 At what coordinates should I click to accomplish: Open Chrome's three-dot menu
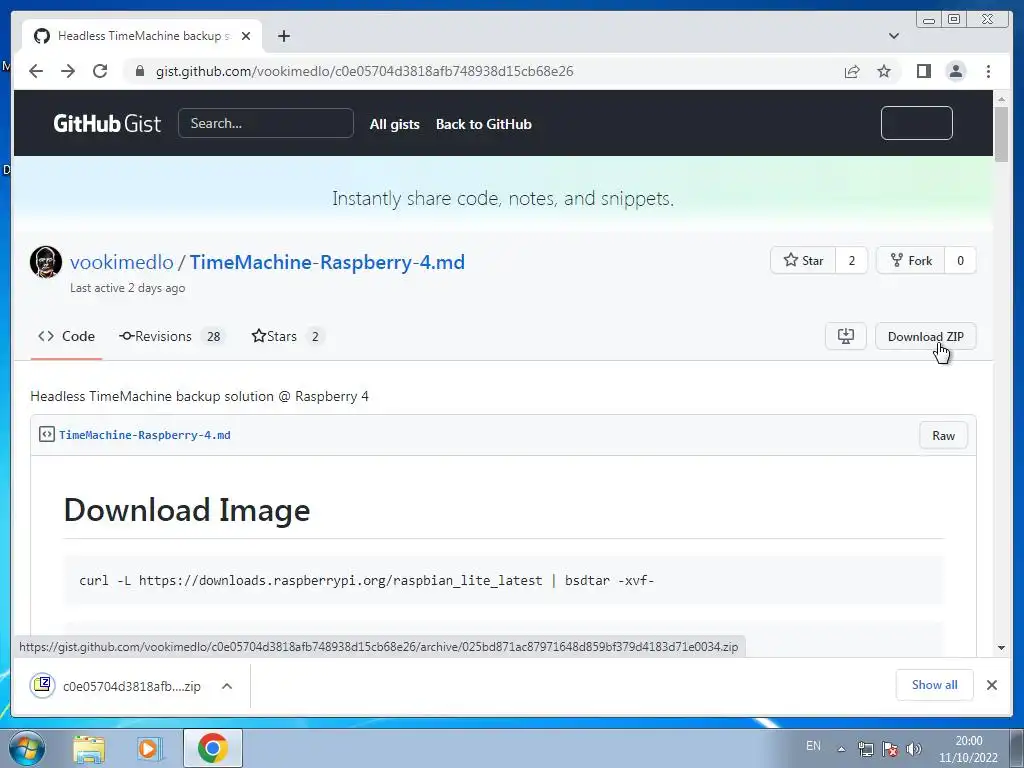click(x=988, y=71)
